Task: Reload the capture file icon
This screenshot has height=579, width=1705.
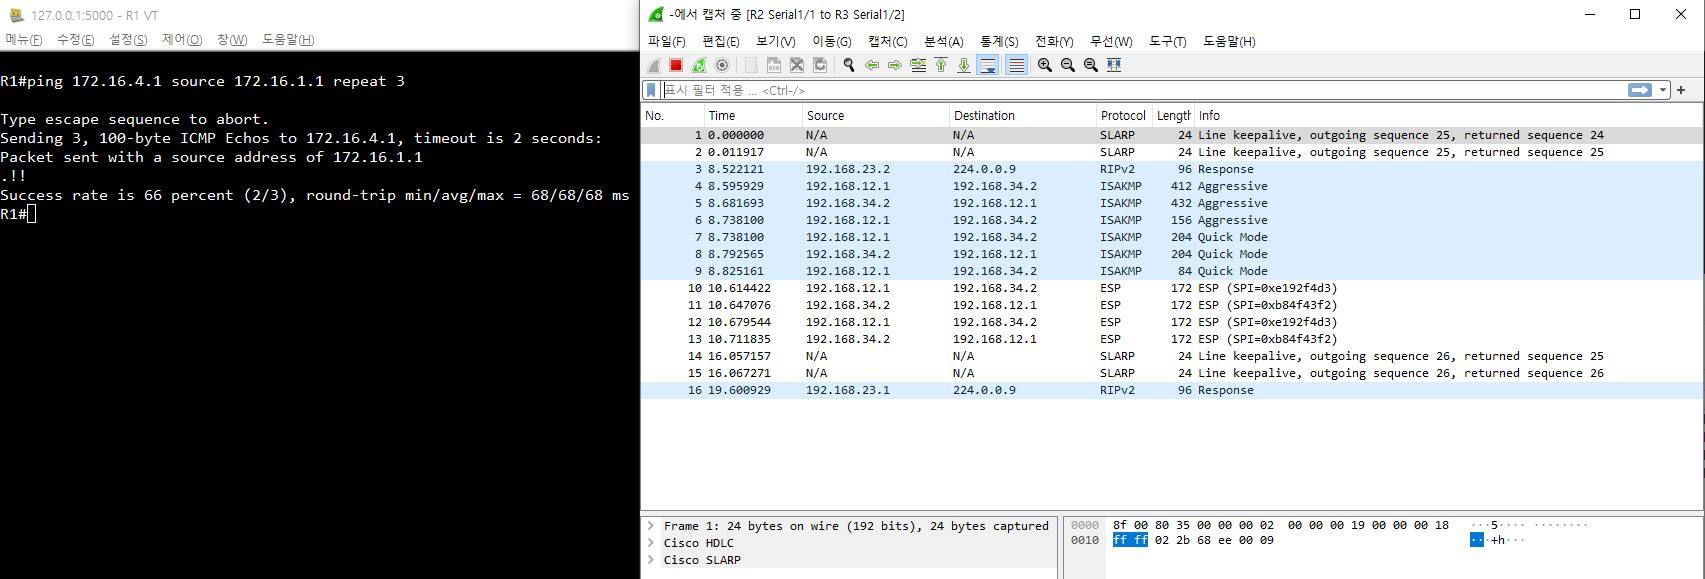Action: pyautogui.click(x=820, y=65)
